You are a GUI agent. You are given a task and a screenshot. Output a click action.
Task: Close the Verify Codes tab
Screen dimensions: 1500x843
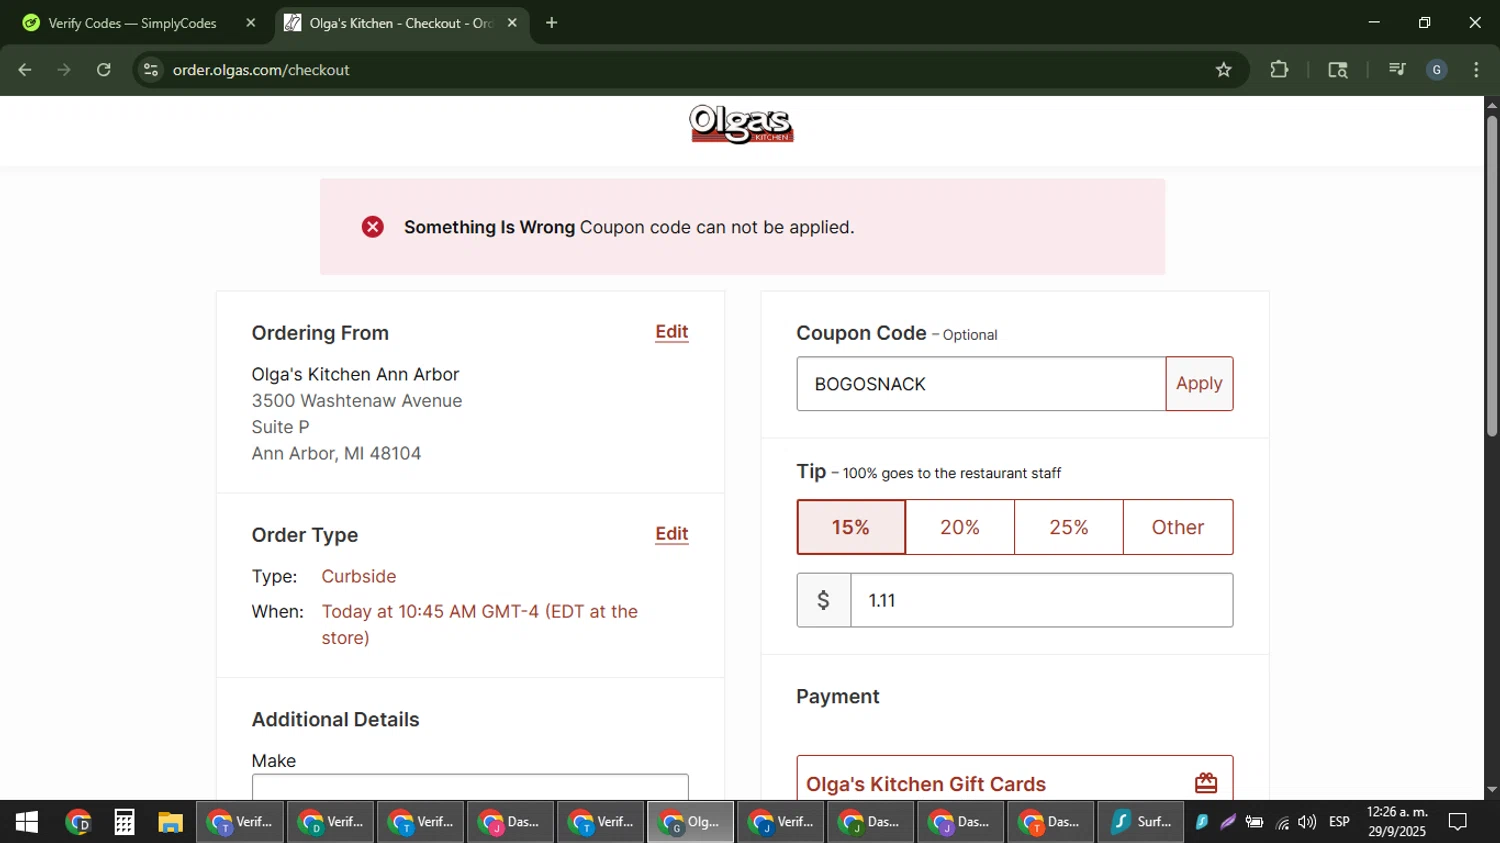point(250,23)
